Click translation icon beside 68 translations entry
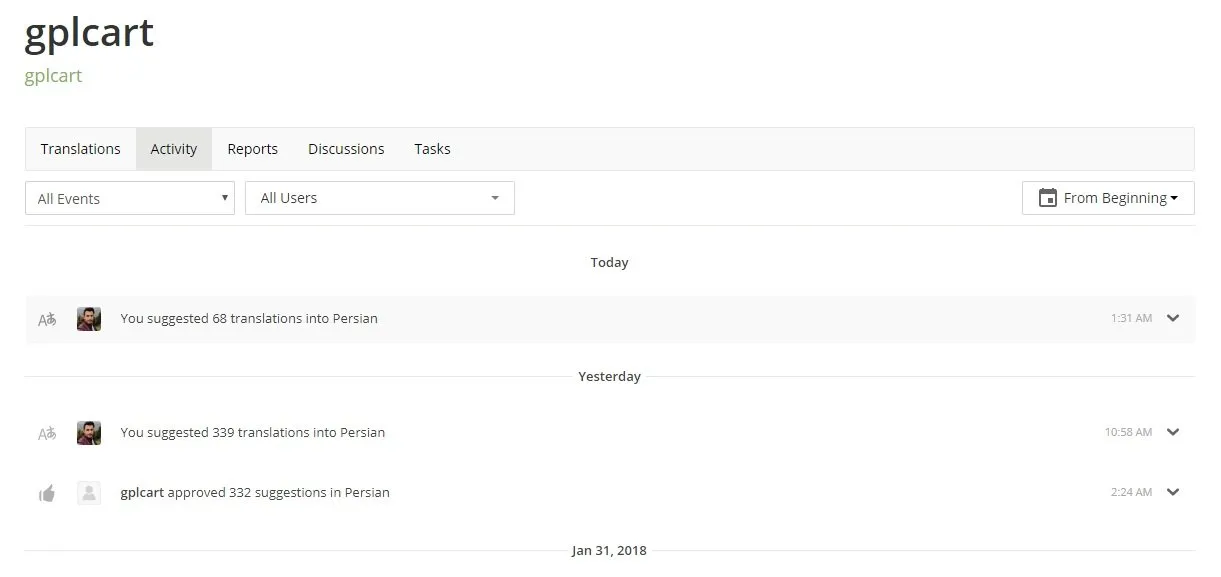 coord(47,320)
